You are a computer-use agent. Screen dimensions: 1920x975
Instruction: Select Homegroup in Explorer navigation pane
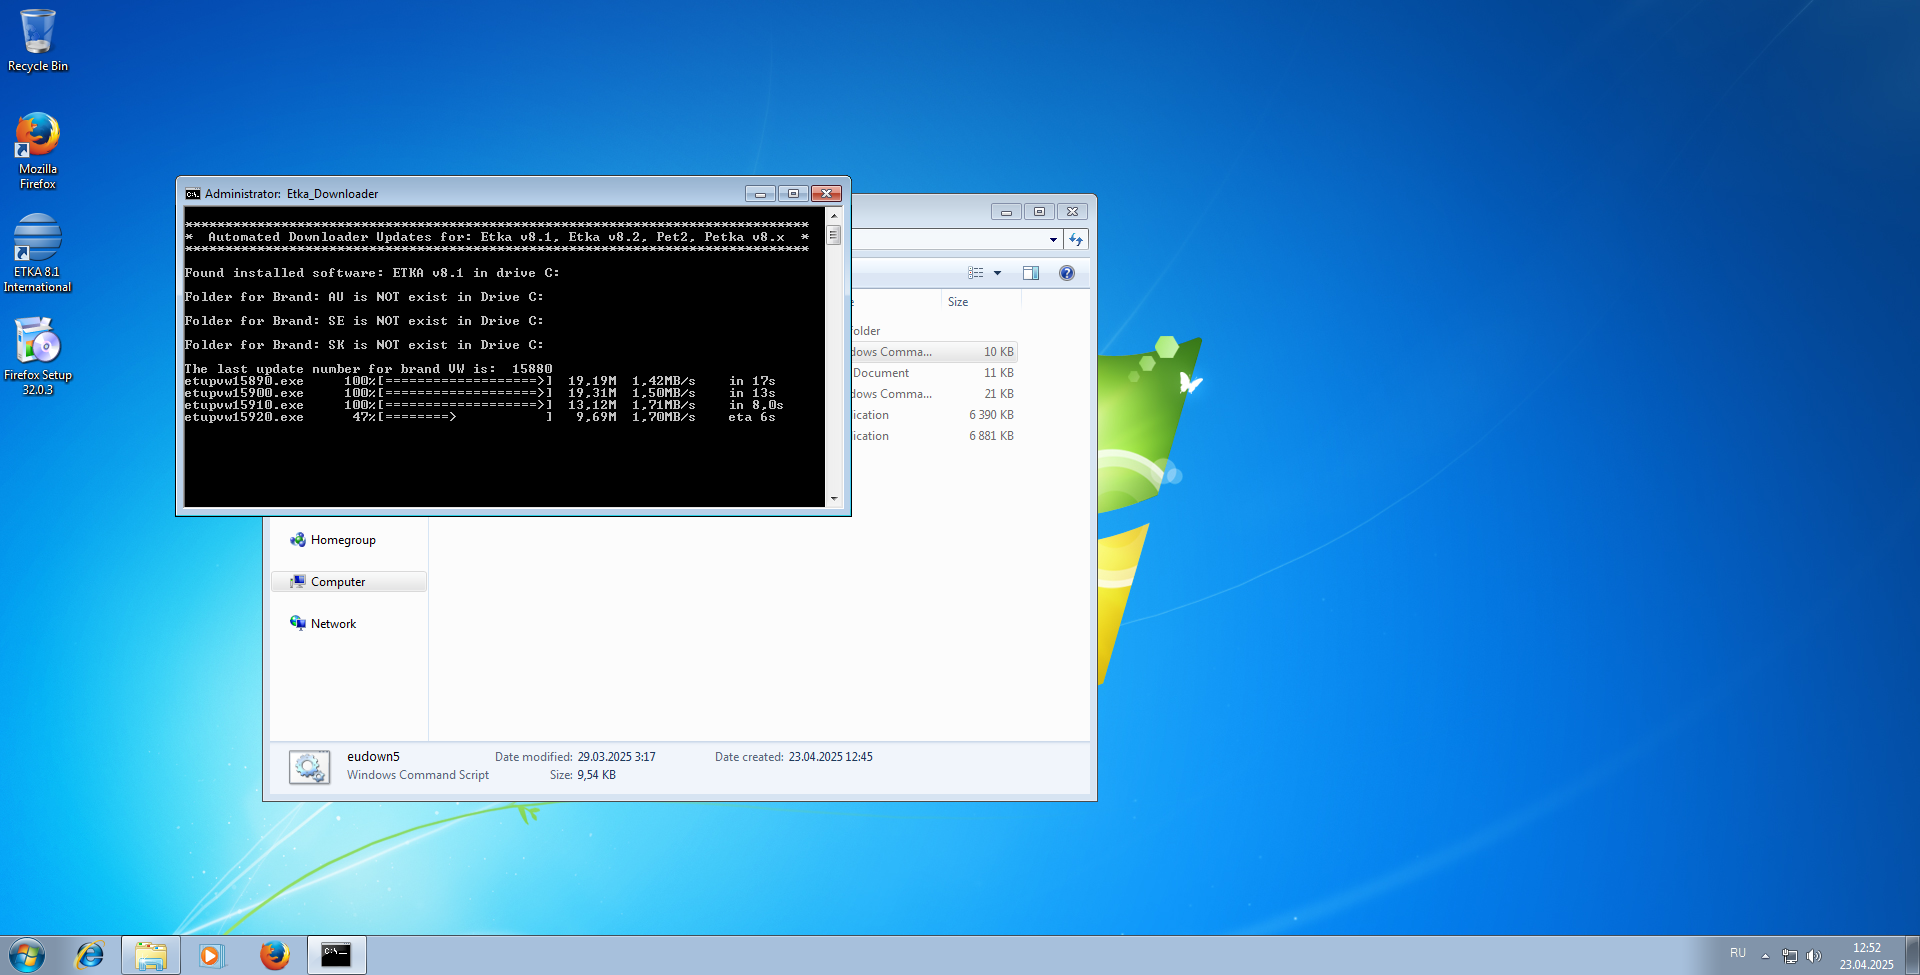(x=342, y=540)
